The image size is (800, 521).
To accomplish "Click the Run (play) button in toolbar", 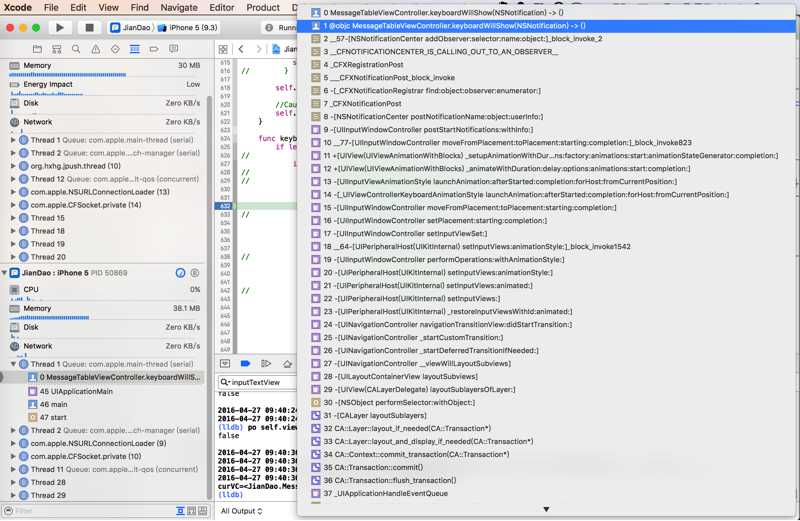I will pos(60,28).
